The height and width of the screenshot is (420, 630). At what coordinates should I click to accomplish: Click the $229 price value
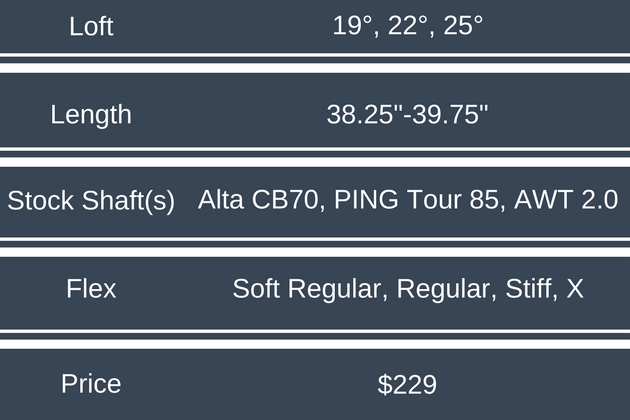click(x=407, y=384)
